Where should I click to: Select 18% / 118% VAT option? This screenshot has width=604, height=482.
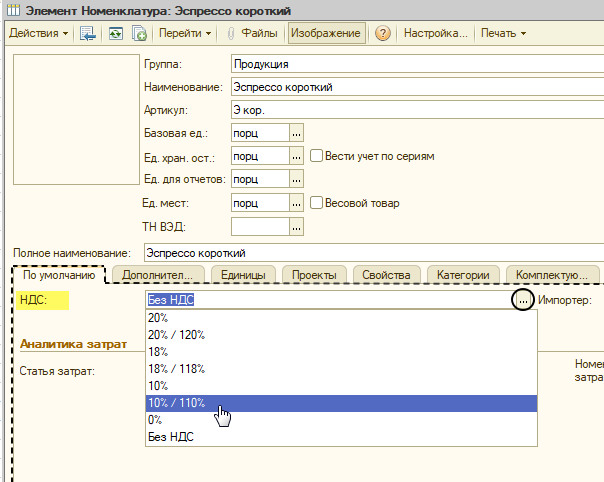click(341, 369)
